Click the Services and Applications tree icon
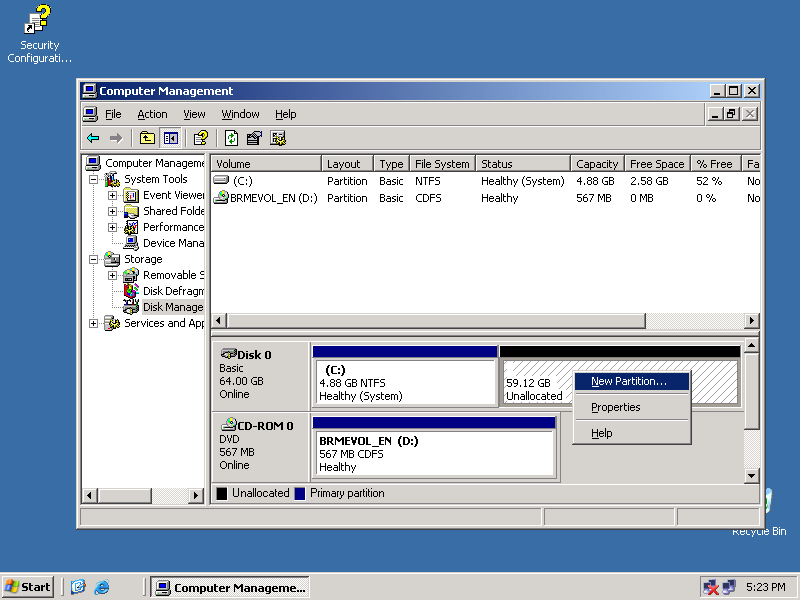This screenshot has width=800, height=600. coord(112,323)
